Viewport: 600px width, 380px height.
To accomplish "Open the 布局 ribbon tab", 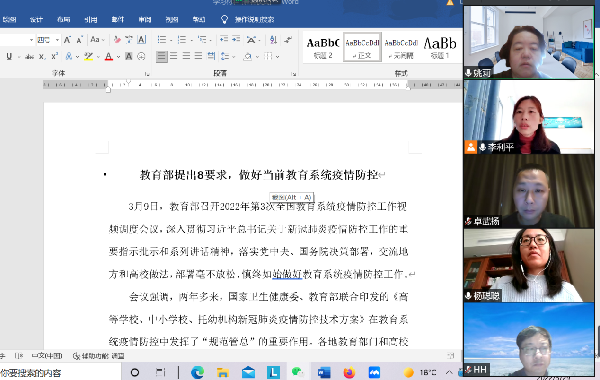I will (64, 19).
